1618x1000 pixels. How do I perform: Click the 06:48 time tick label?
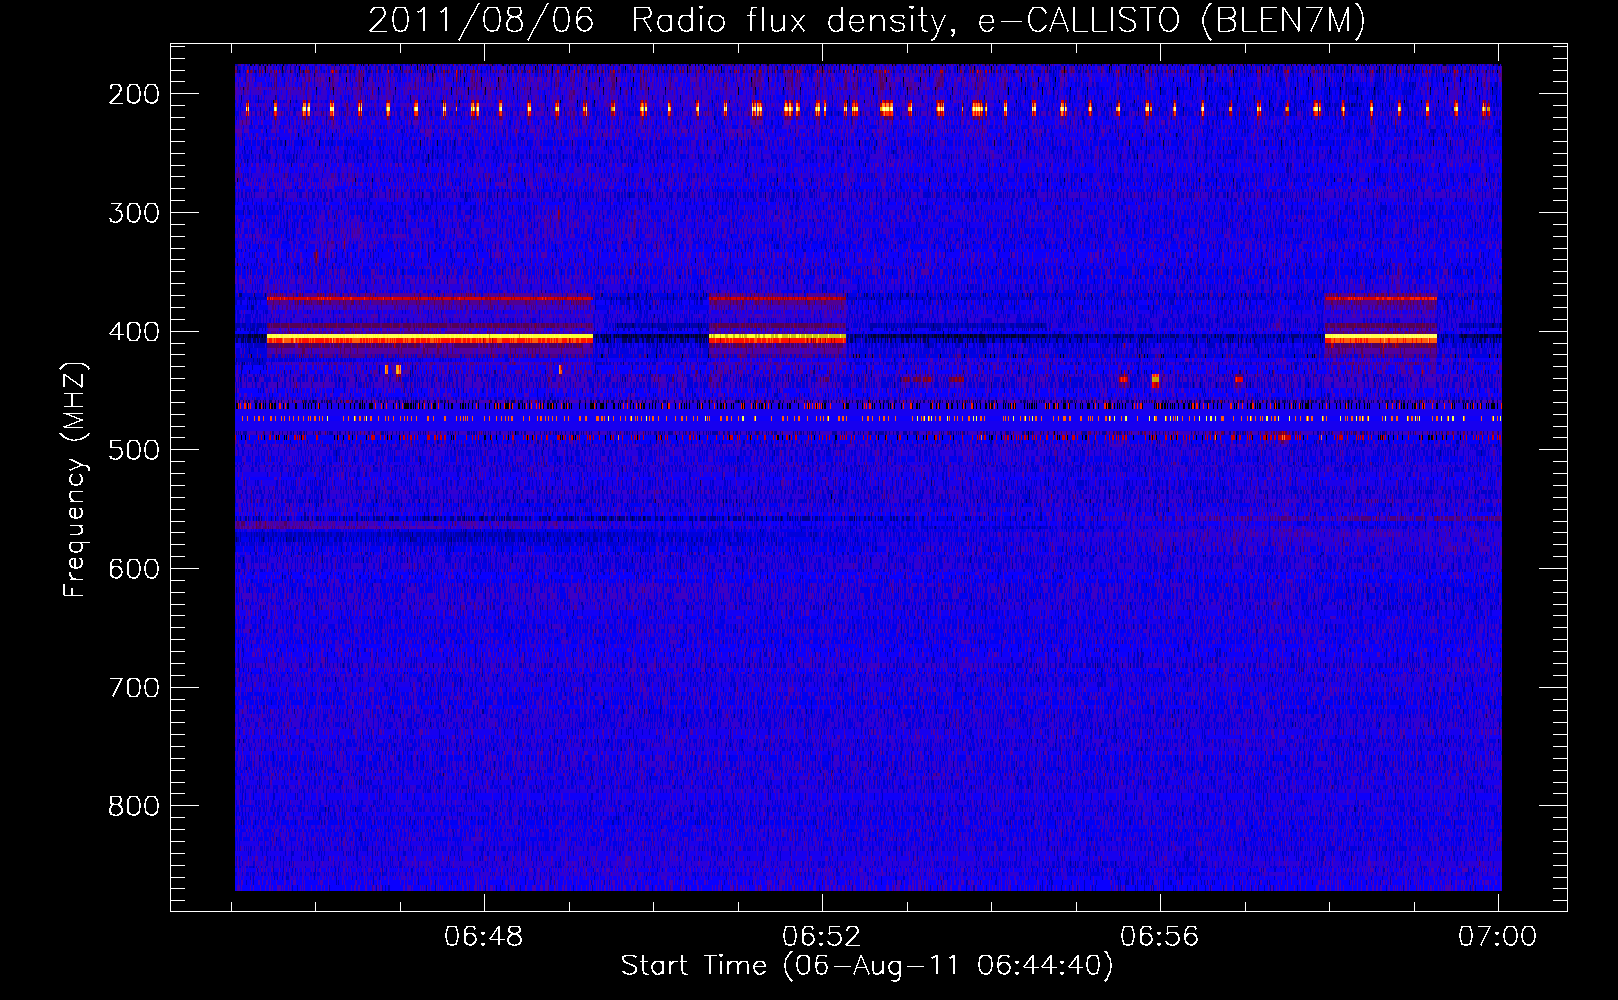(484, 937)
